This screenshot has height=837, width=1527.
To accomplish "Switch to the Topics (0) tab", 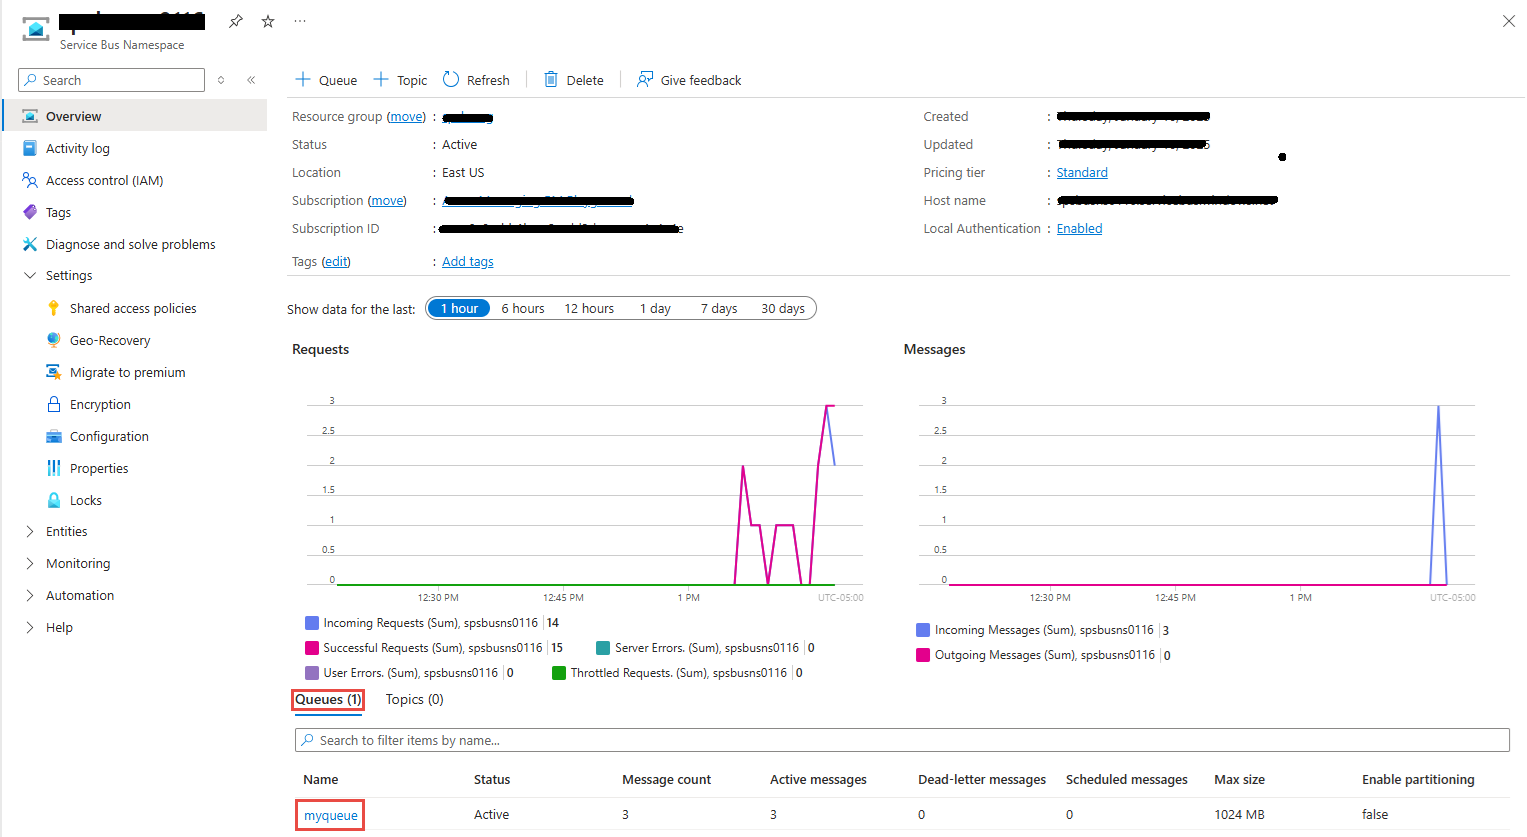I will point(415,700).
